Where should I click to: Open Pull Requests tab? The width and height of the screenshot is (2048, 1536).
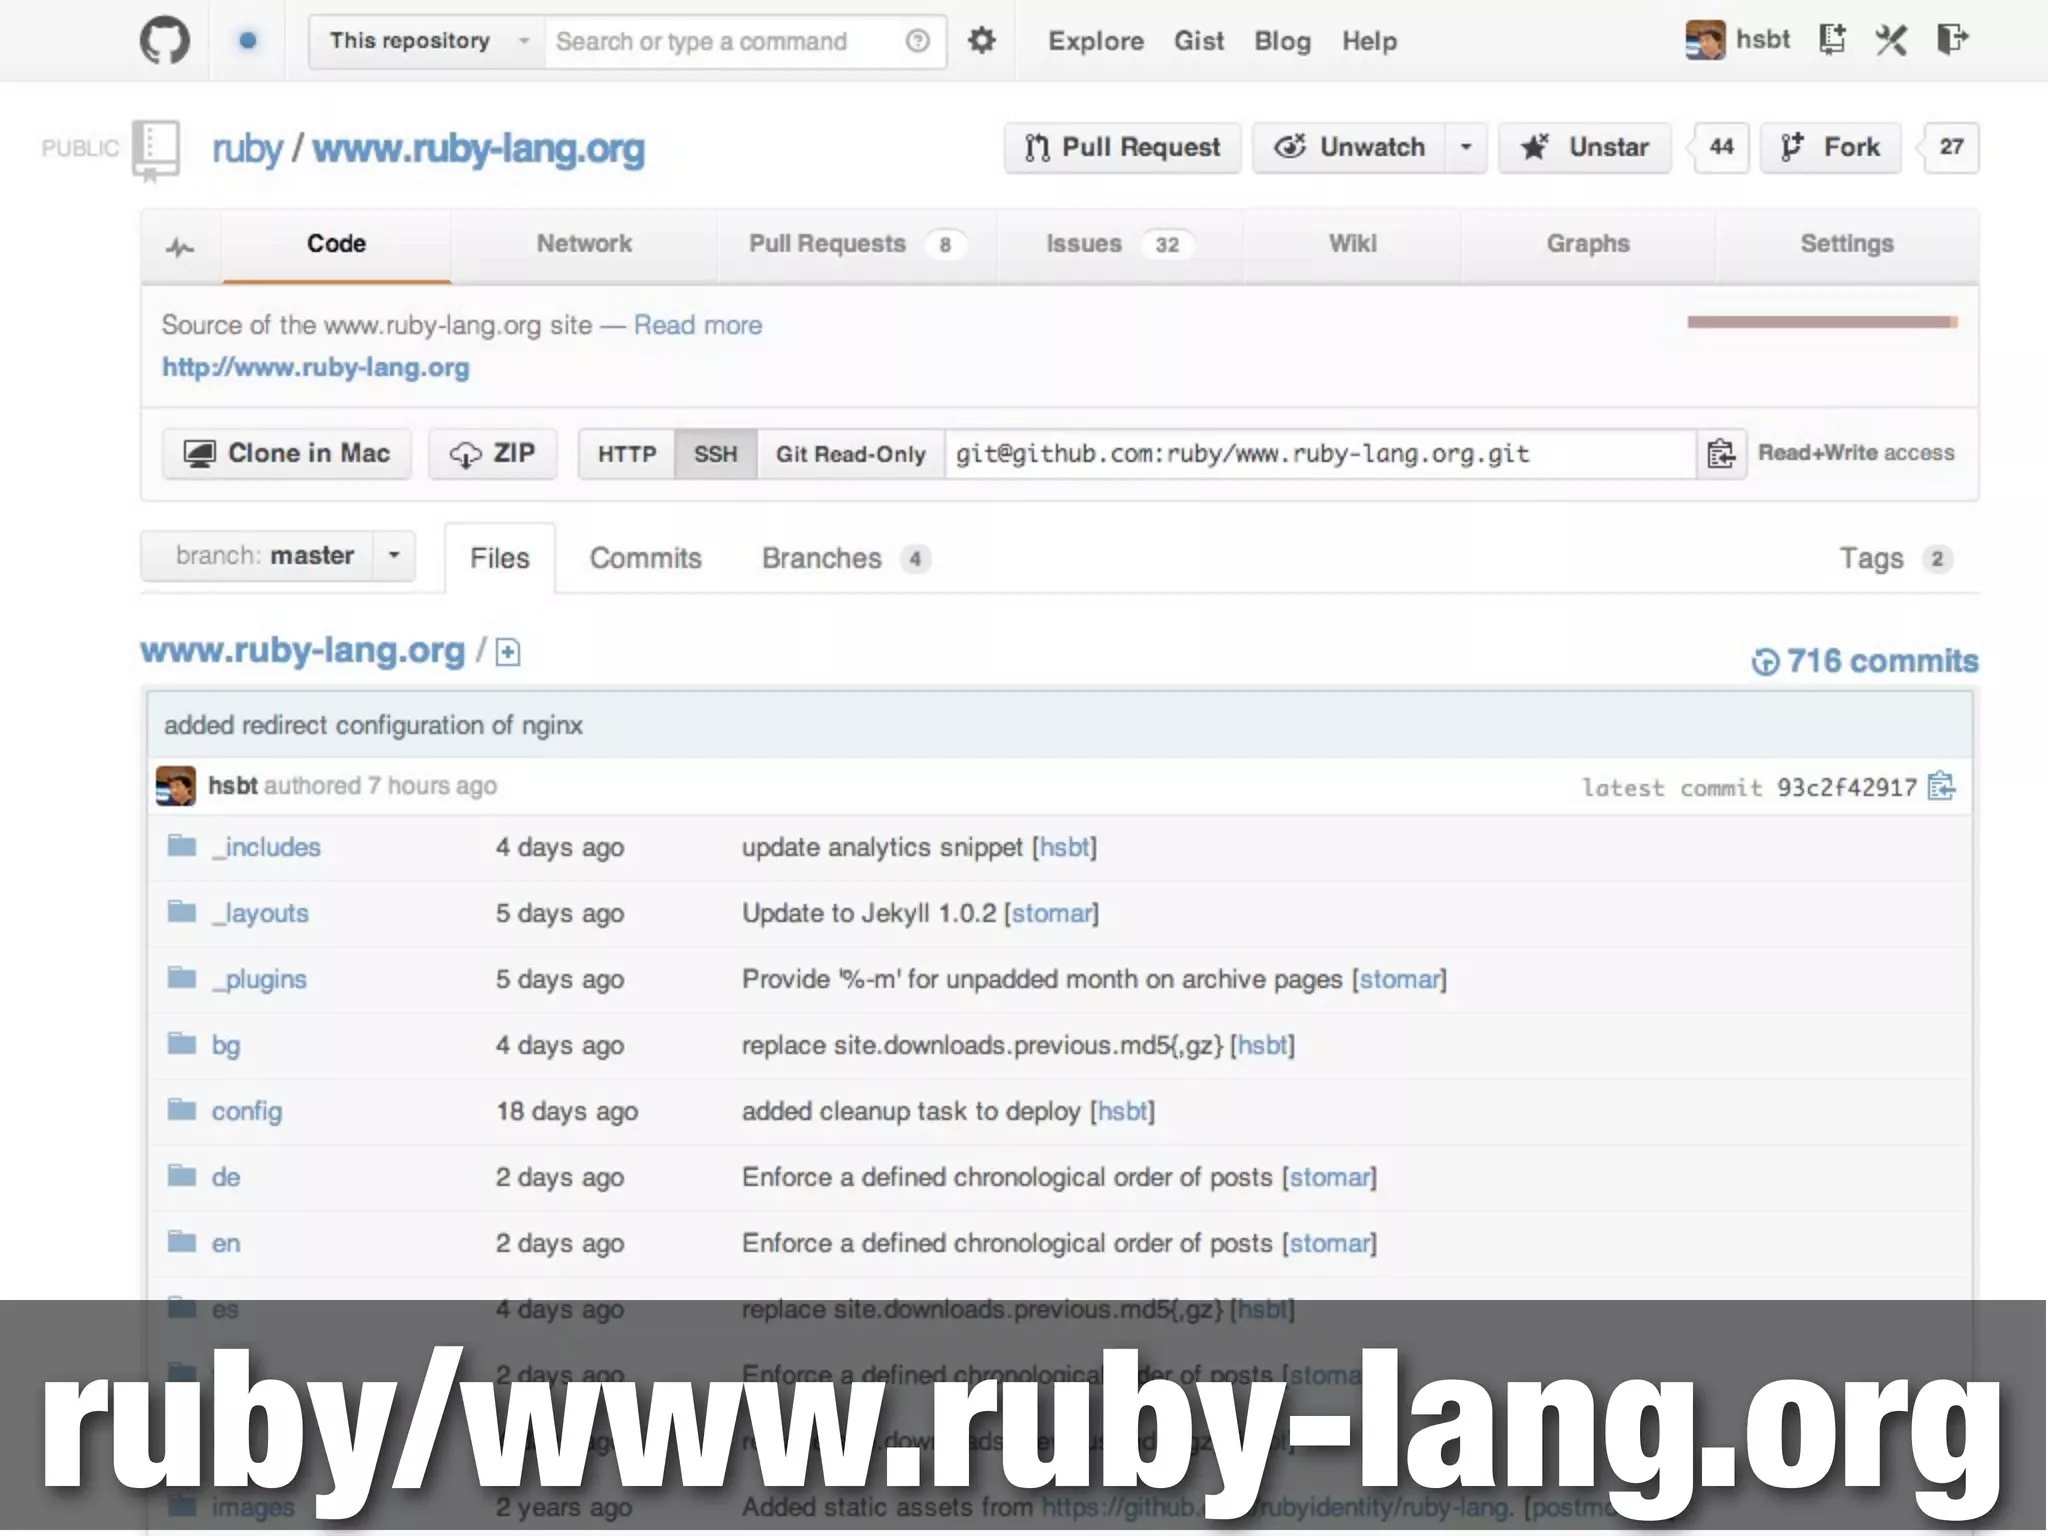[856, 244]
